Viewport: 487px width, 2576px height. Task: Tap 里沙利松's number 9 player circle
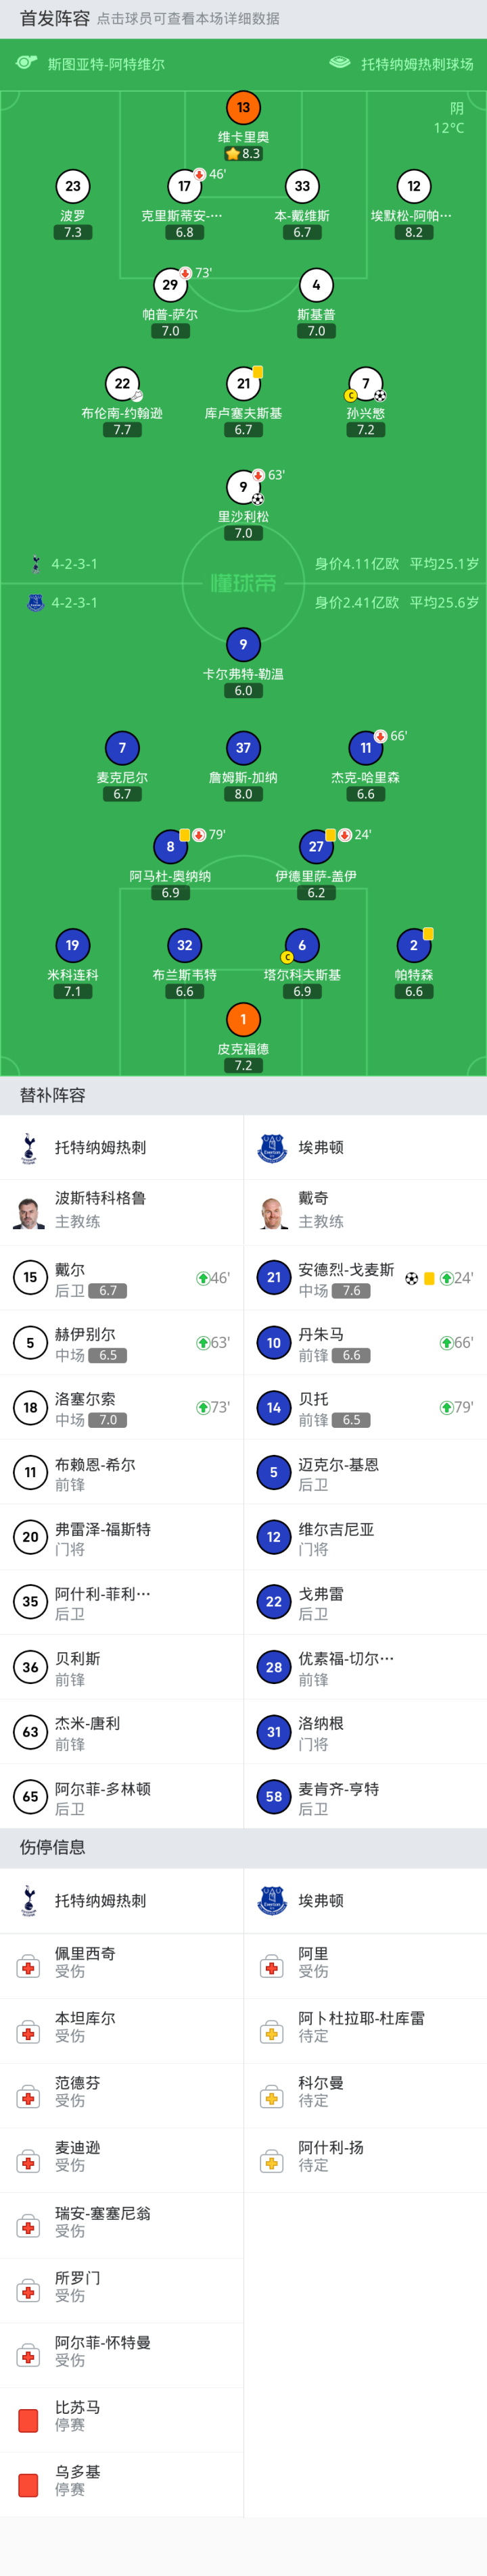(243, 487)
